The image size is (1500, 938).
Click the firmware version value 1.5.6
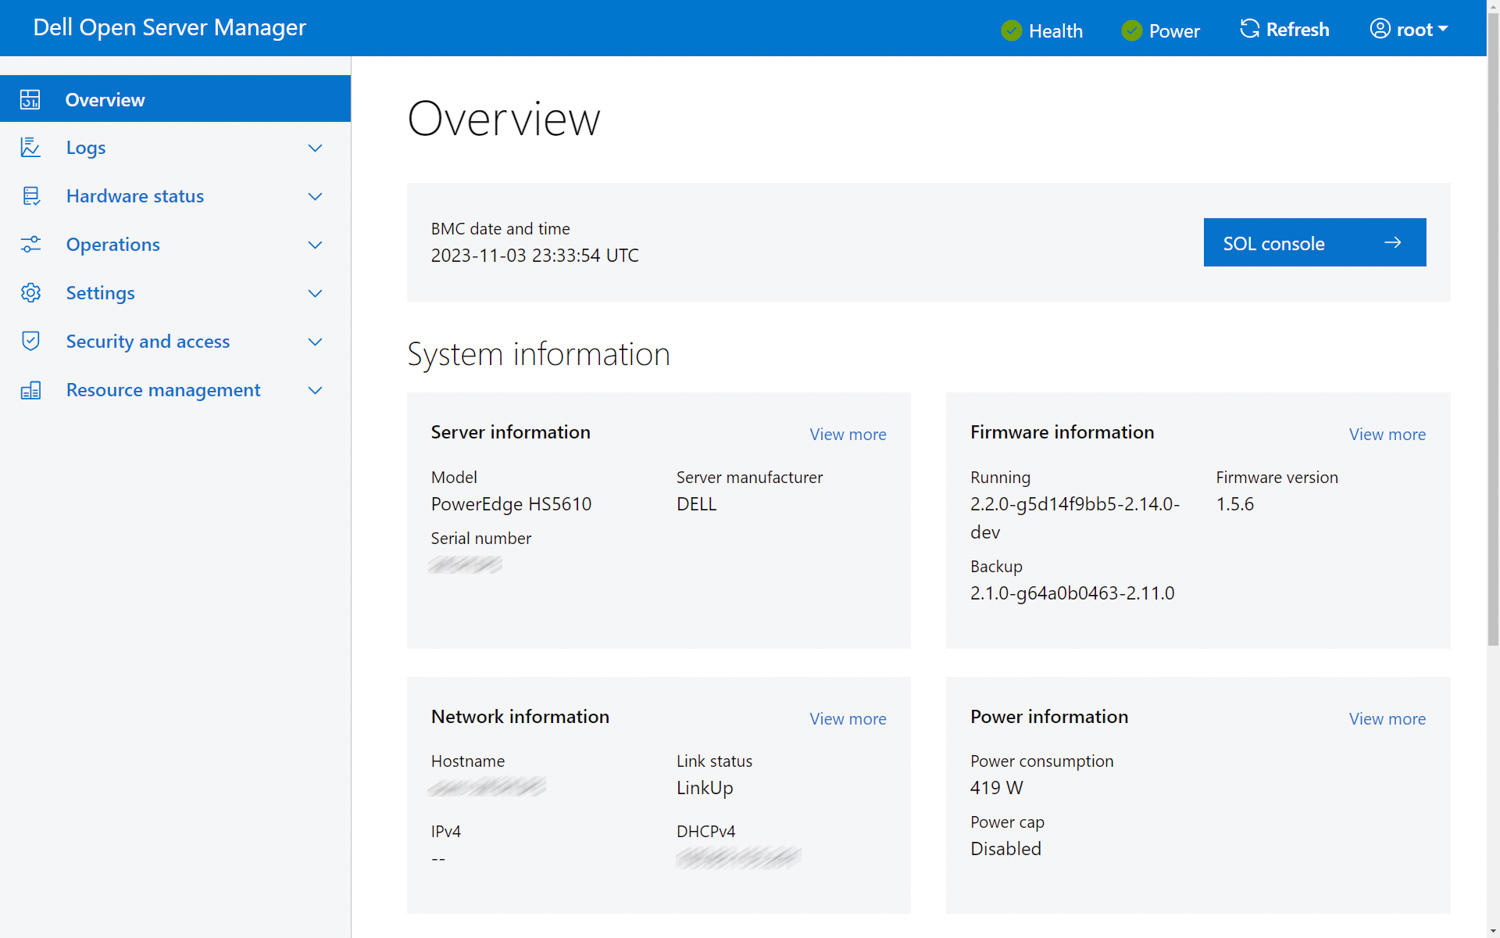[1234, 504]
